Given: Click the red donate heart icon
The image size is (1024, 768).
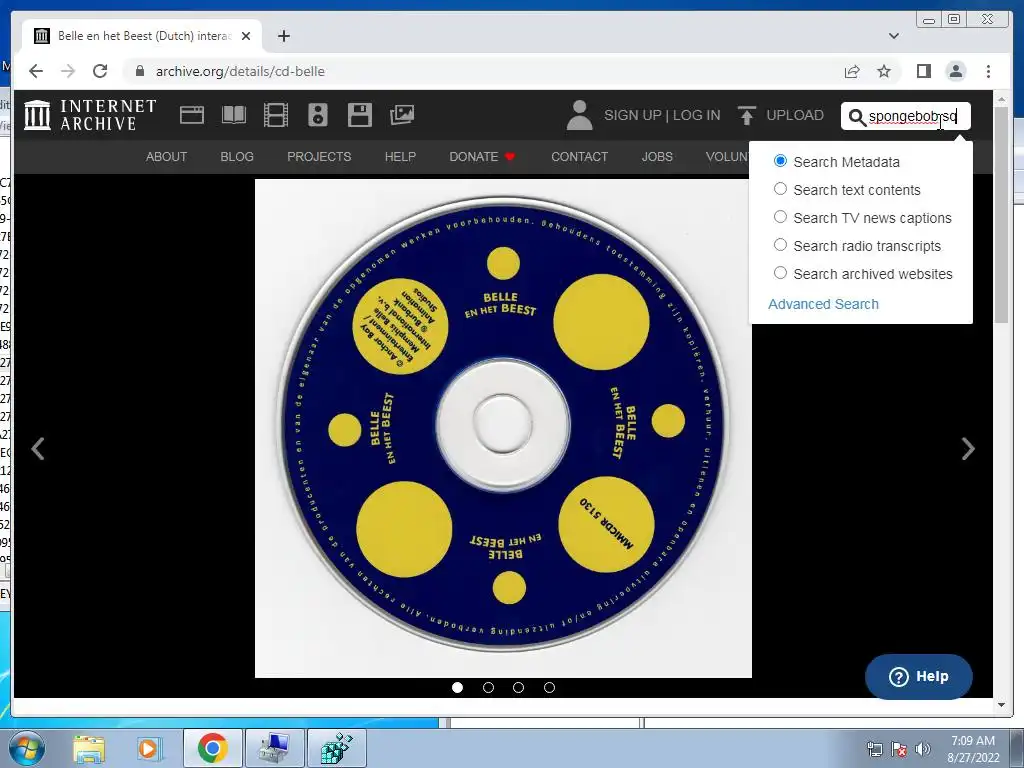Looking at the screenshot, I should 510,157.
